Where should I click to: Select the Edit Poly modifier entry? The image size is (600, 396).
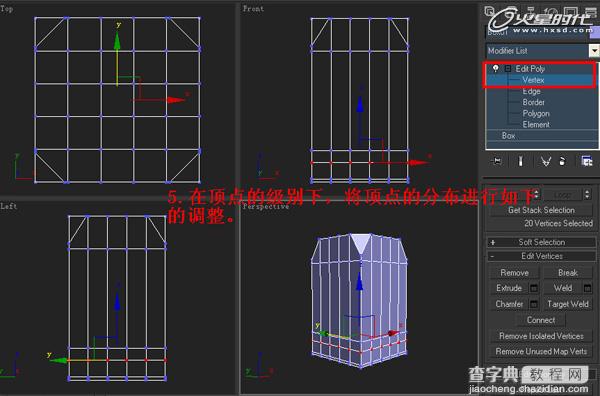pos(530,69)
